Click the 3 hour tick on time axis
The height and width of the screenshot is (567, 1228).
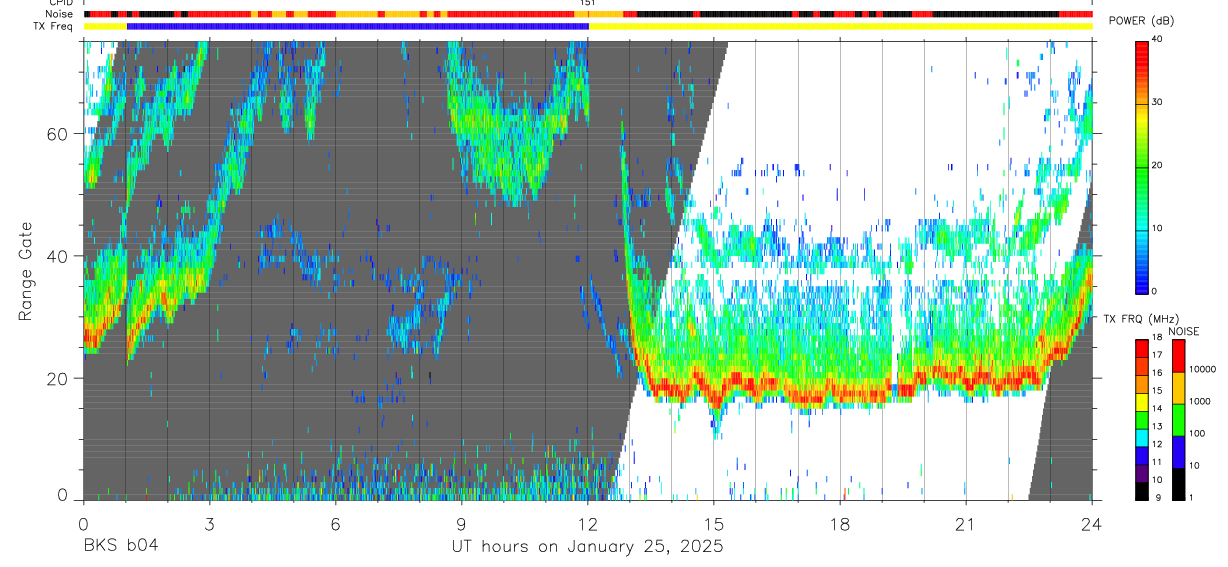pyautogui.click(x=209, y=523)
